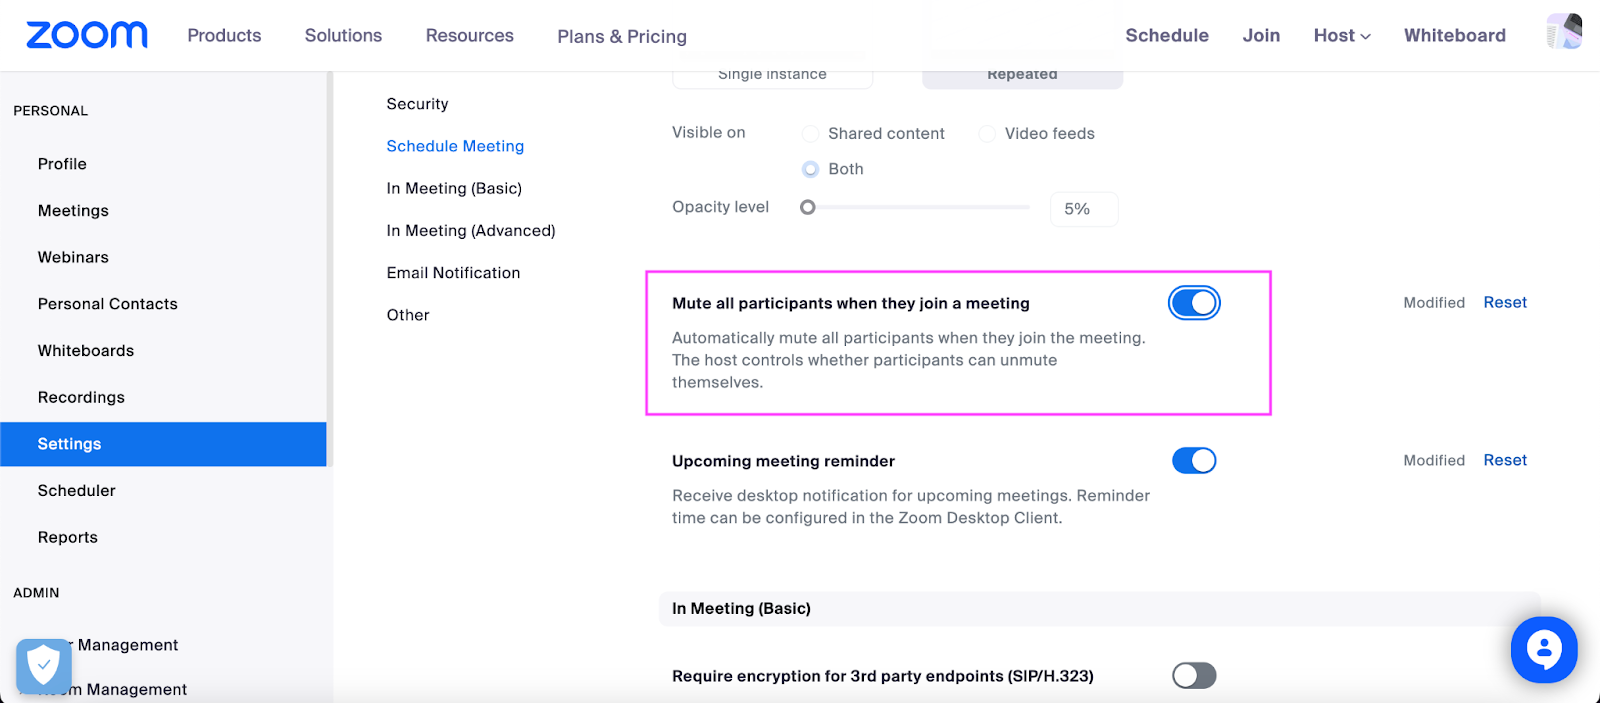
Task: Open Scheduler from the sidebar
Action: [x=77, y=490]
